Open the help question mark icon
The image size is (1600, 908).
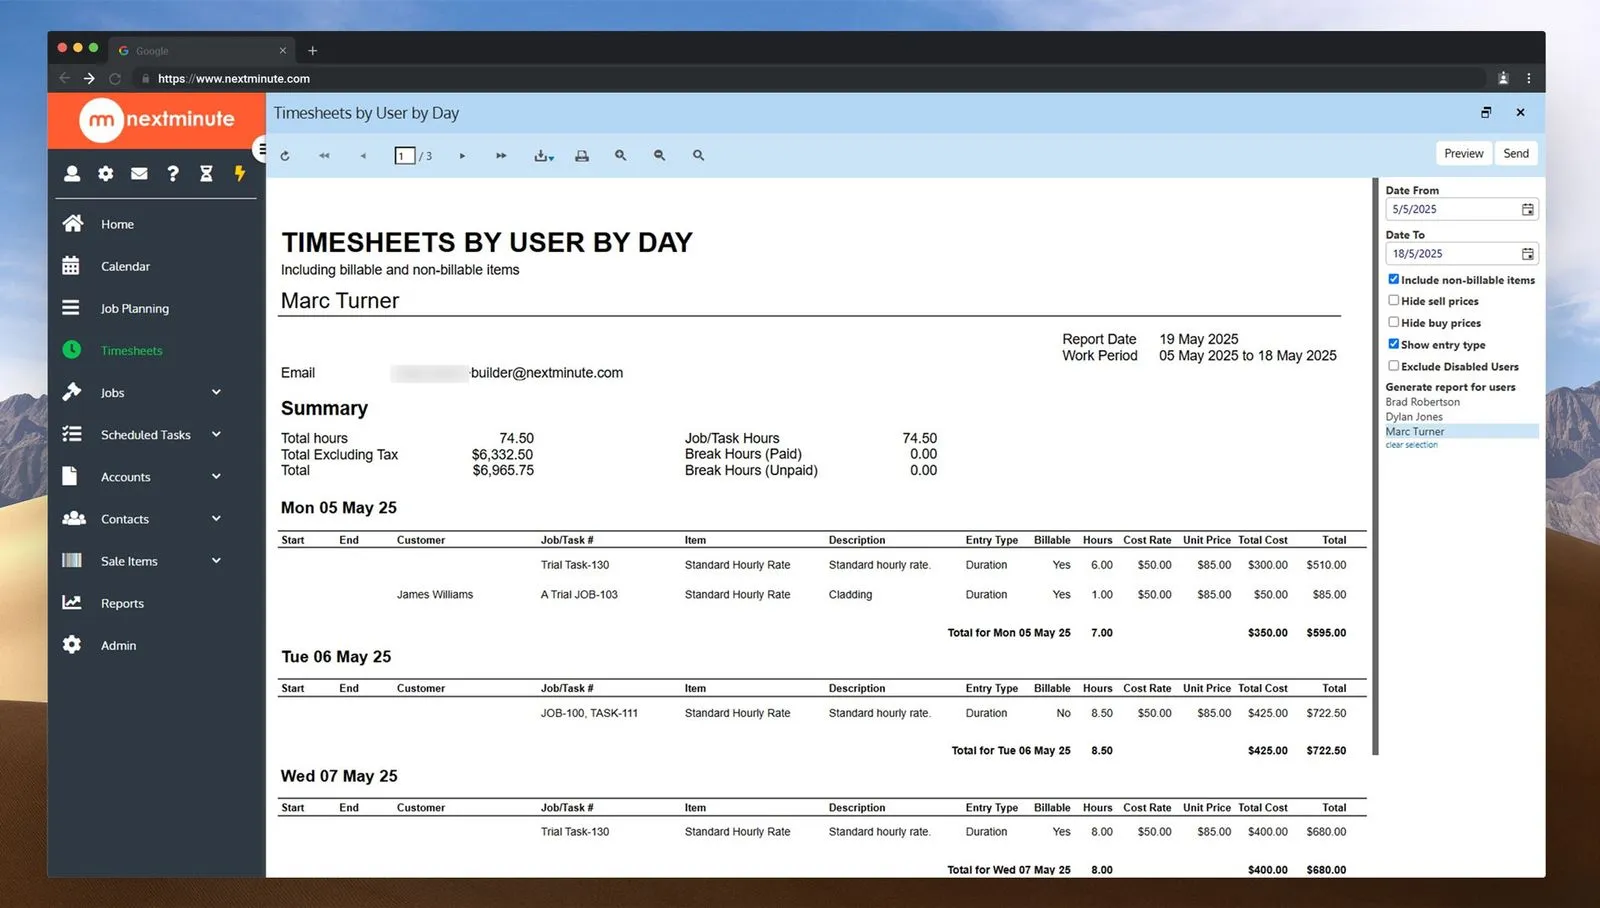tap(173, 173)
